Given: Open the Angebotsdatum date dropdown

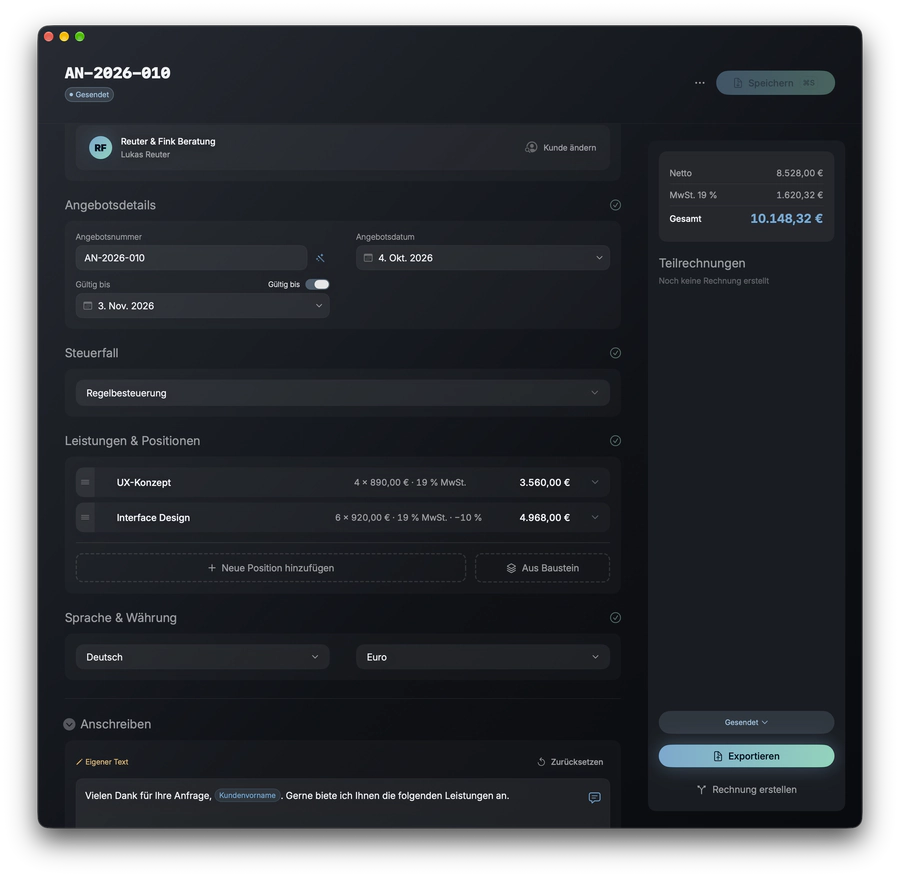Looking at the screenshot, I should (x=483, y=258).
